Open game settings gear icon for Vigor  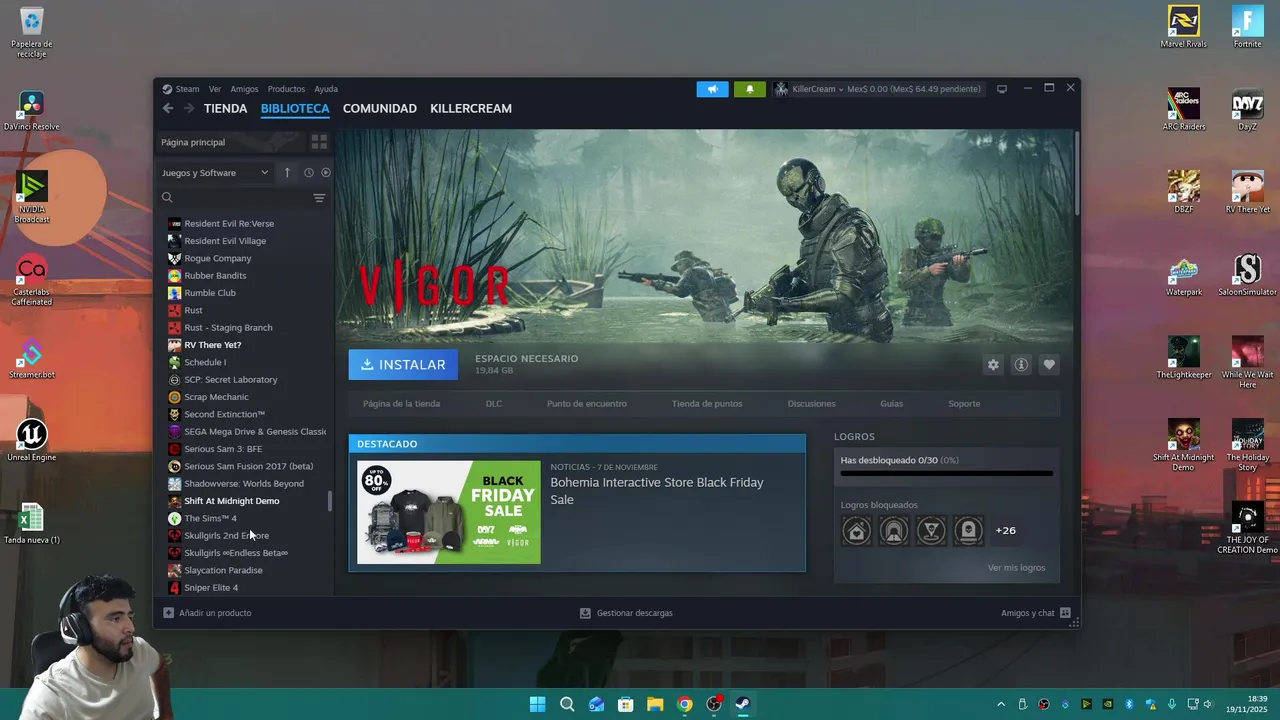993,365
